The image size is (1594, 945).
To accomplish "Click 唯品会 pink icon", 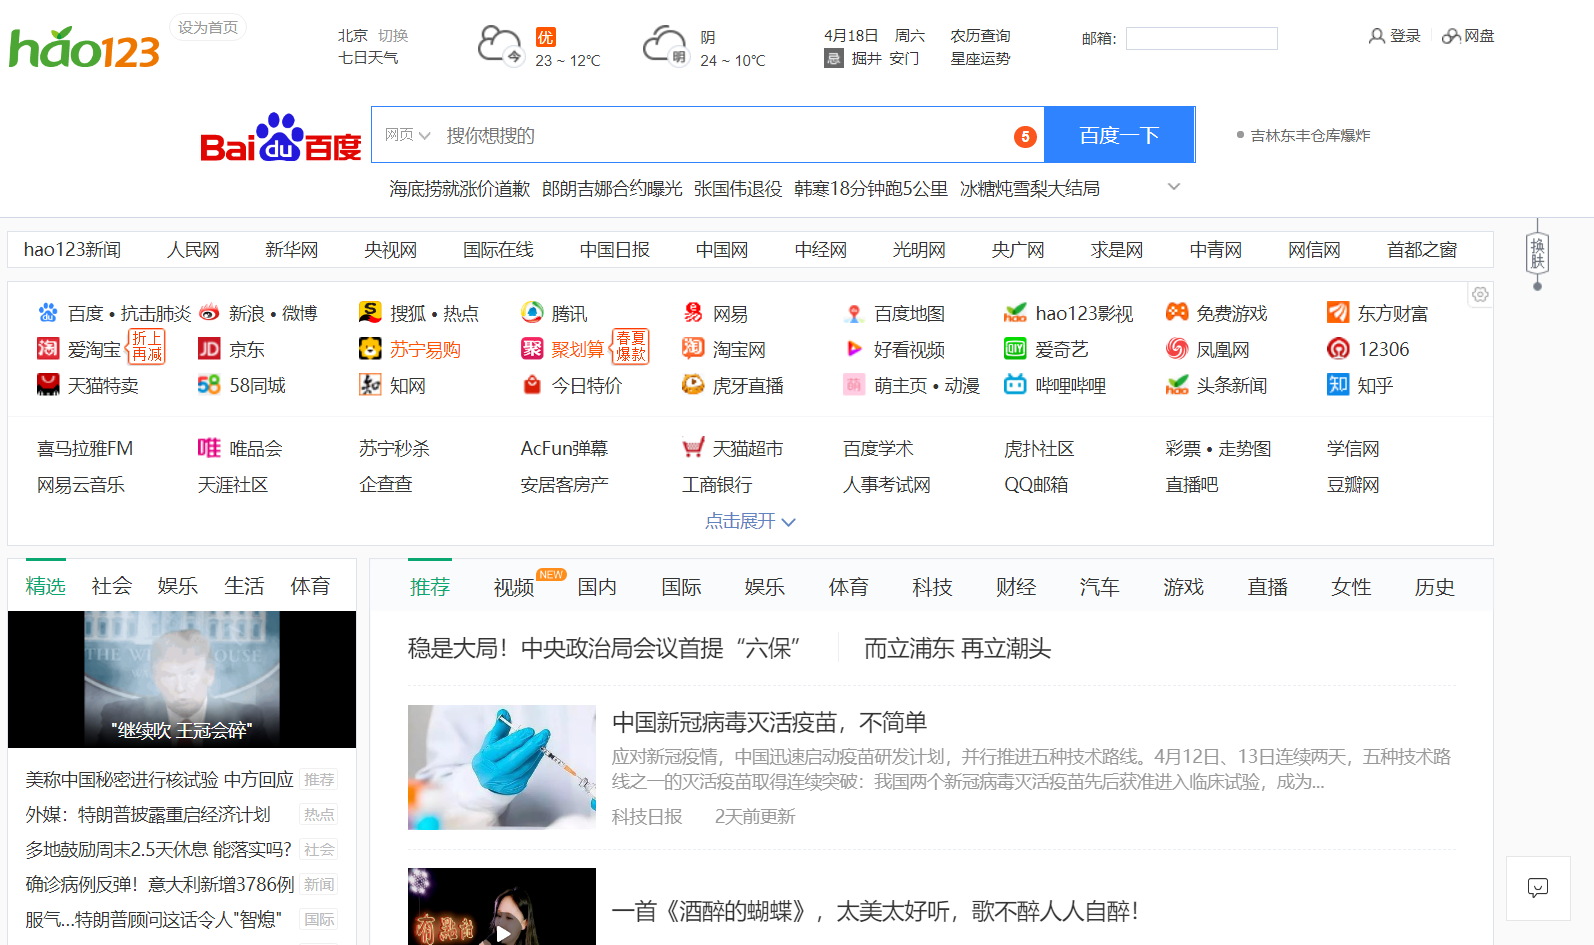I will 209,448.
